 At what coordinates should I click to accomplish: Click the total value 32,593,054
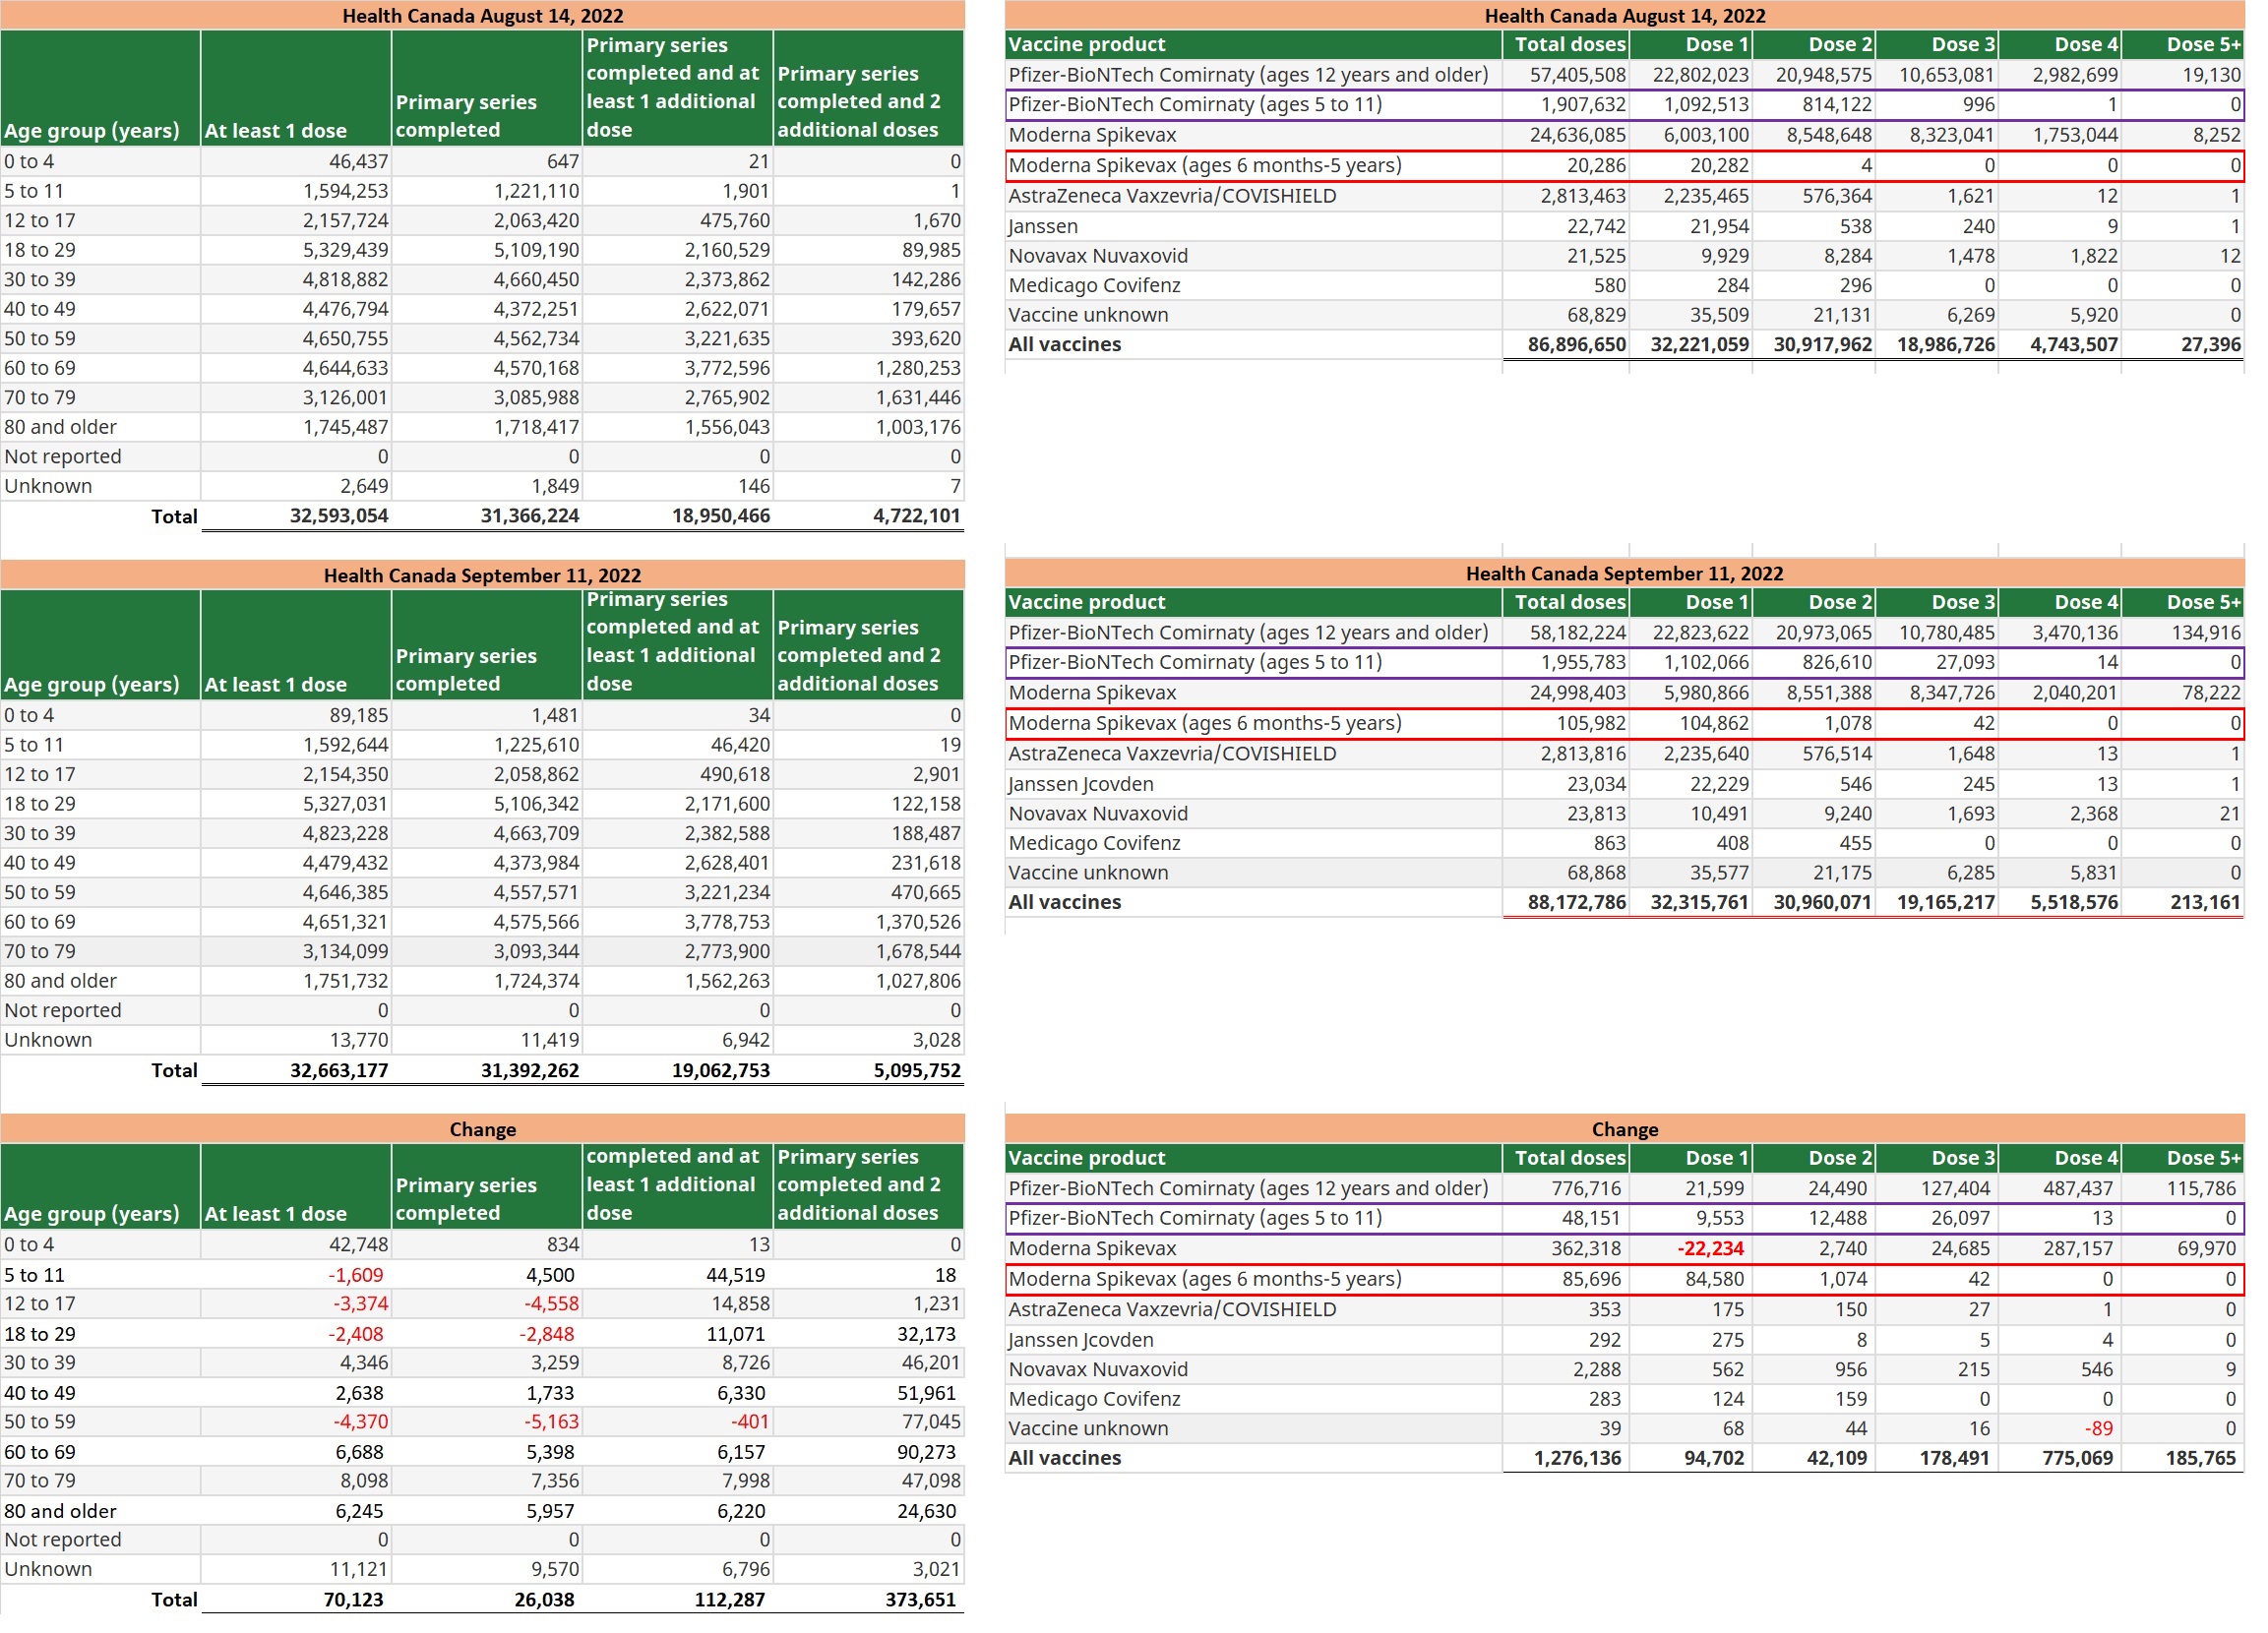[296, 516]
